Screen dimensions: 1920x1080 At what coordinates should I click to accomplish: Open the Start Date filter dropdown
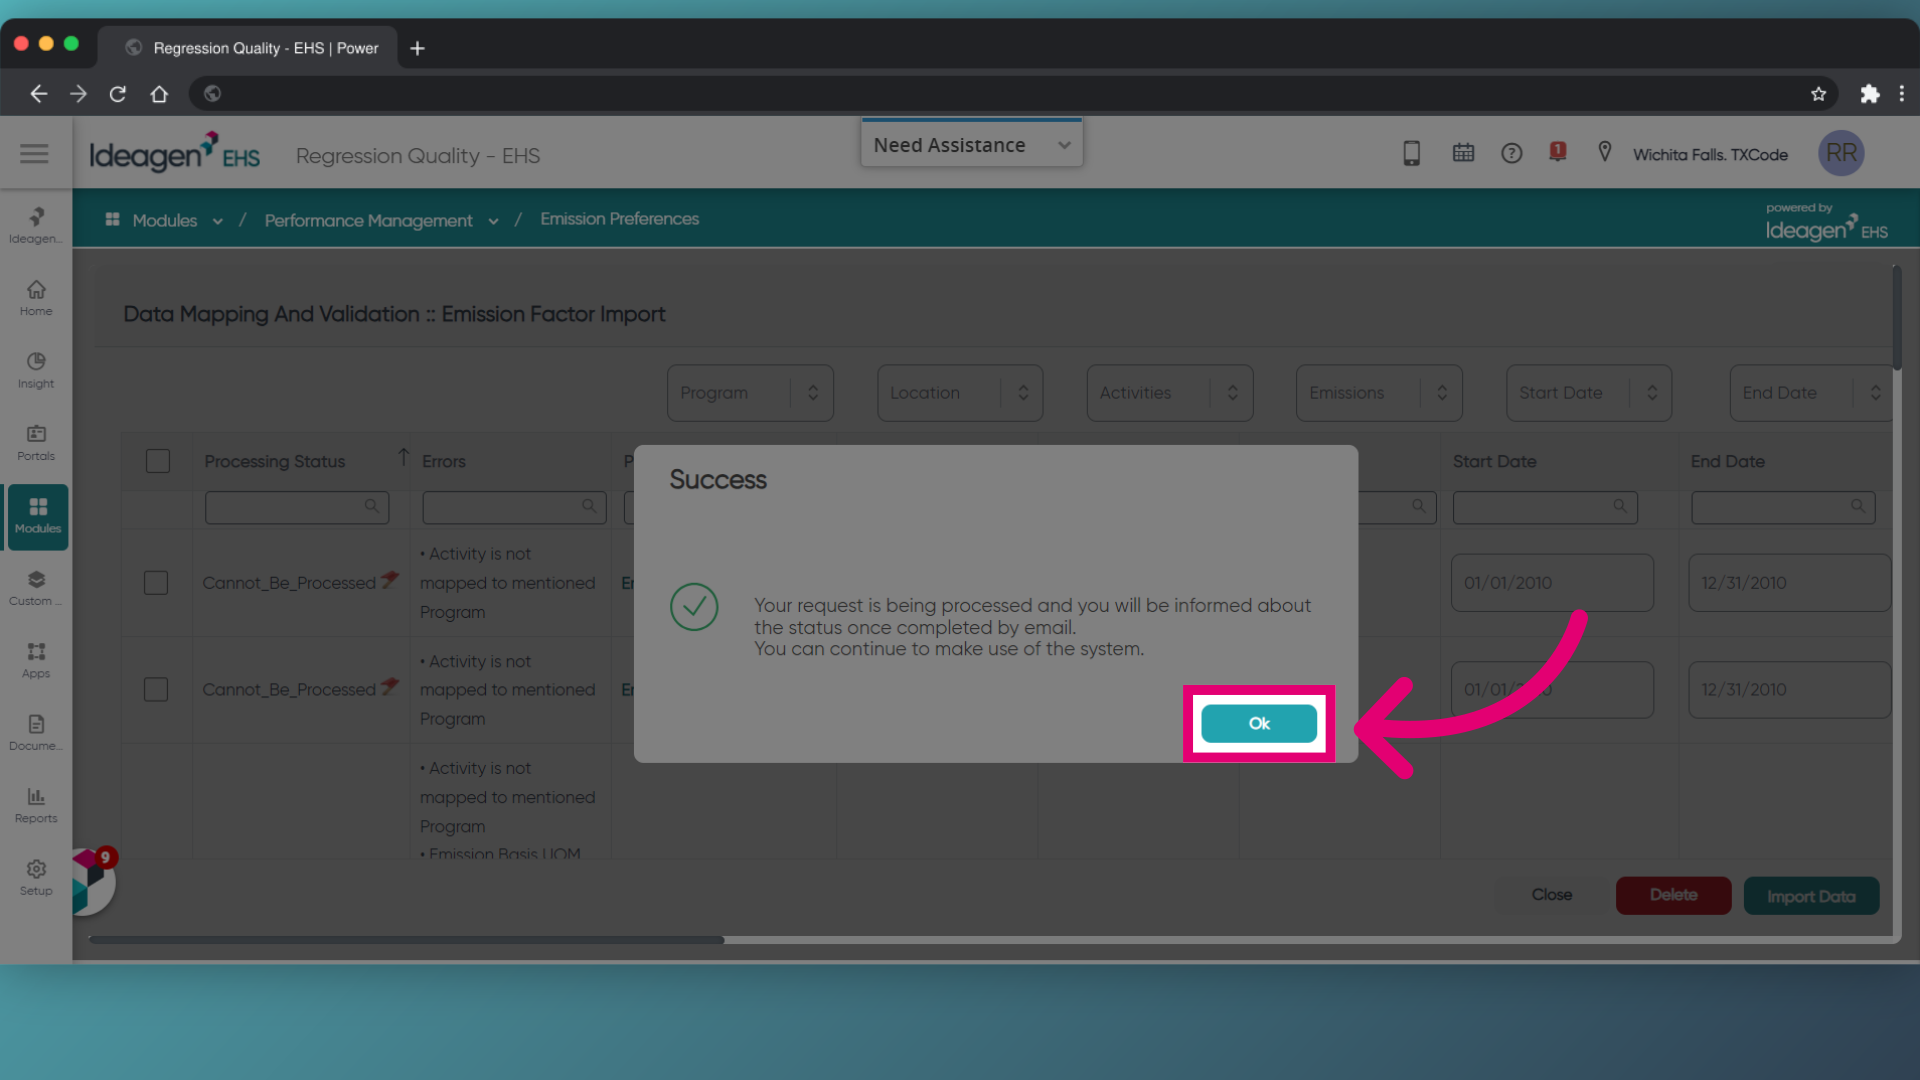pos(1589,393)
